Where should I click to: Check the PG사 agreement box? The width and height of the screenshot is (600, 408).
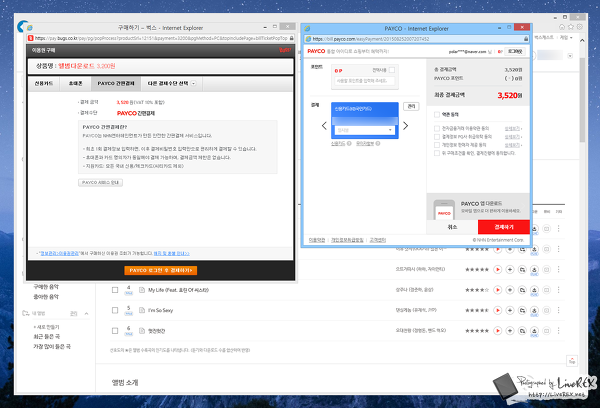(437, 137)
